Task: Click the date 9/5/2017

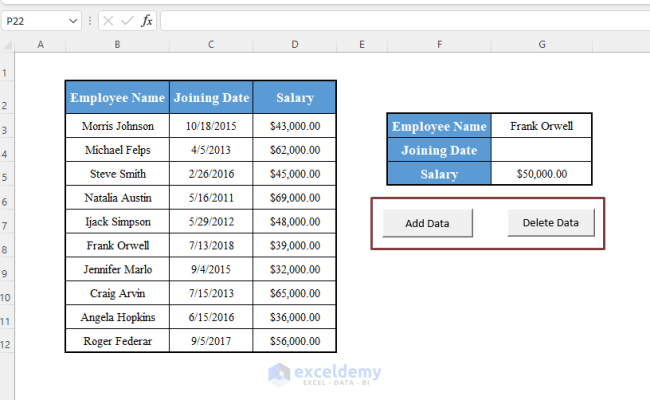Action: [211, 341]
